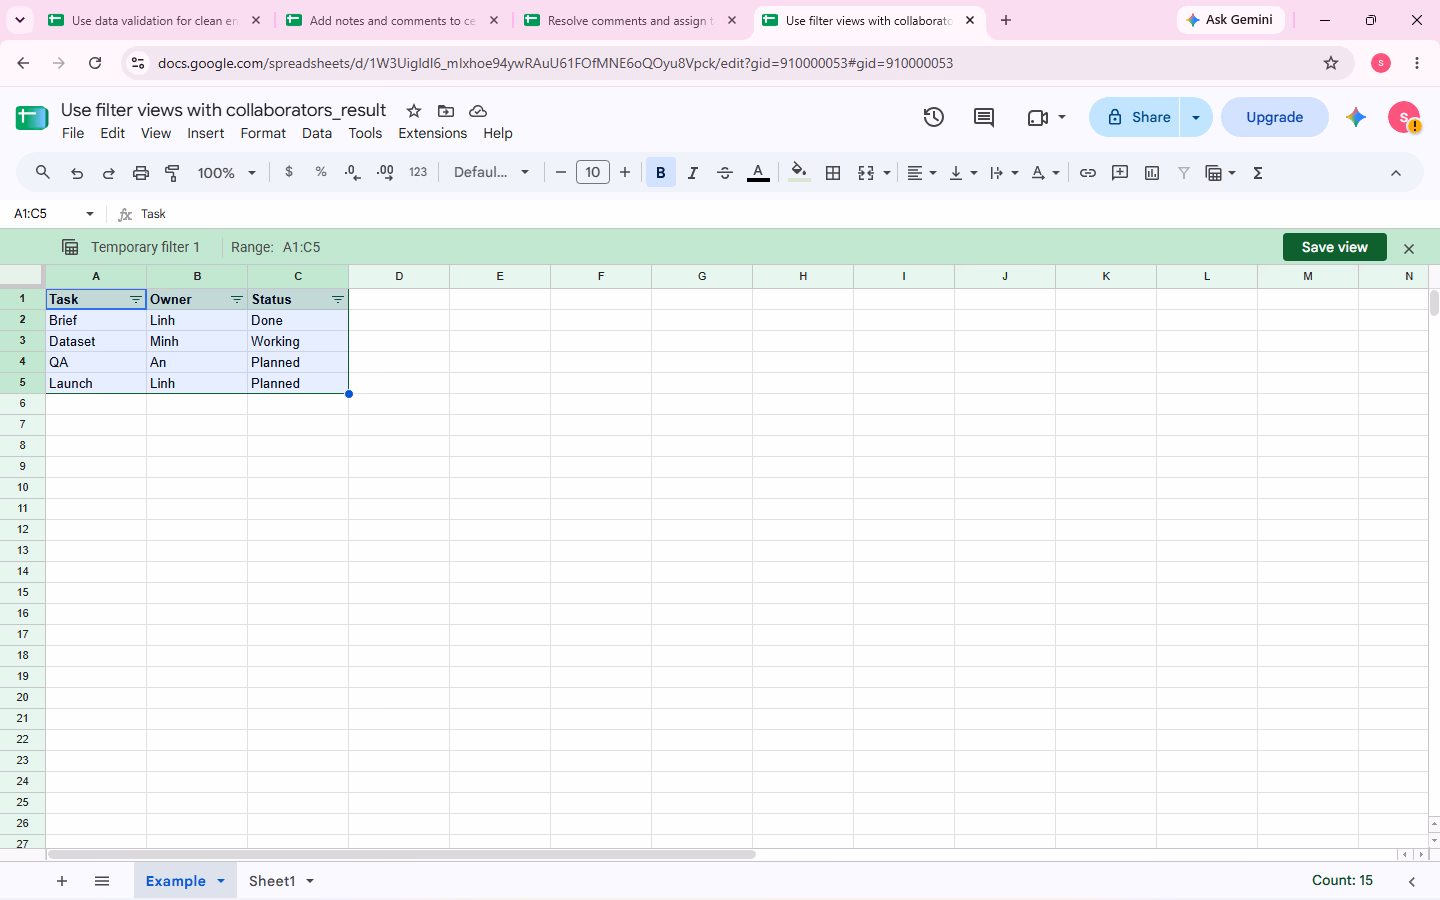
Task: Open the comments history icon
Action: tap(984, 117)
